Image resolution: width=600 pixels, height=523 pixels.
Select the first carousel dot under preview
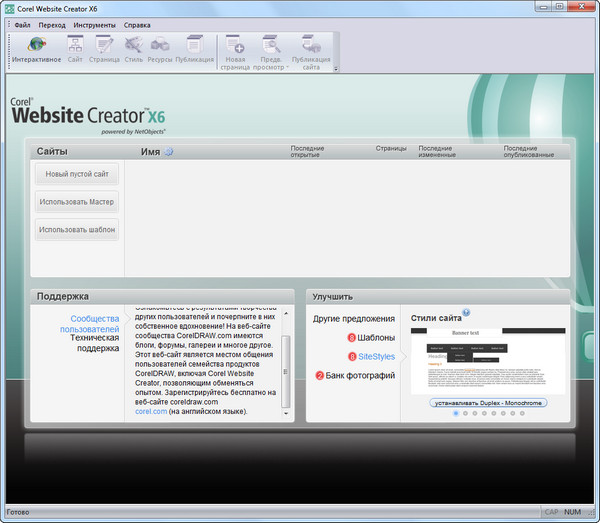456,412
